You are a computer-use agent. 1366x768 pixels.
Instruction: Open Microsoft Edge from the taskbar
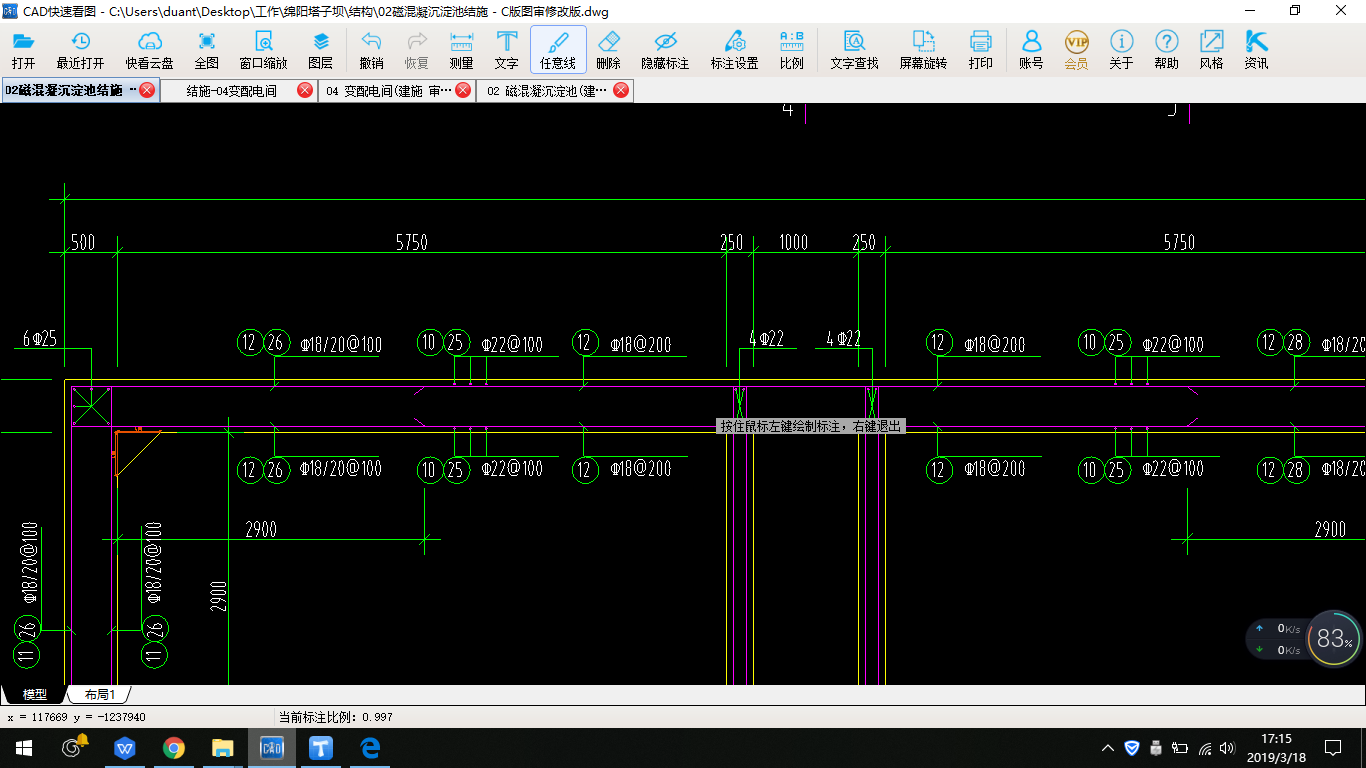(370, 748)
